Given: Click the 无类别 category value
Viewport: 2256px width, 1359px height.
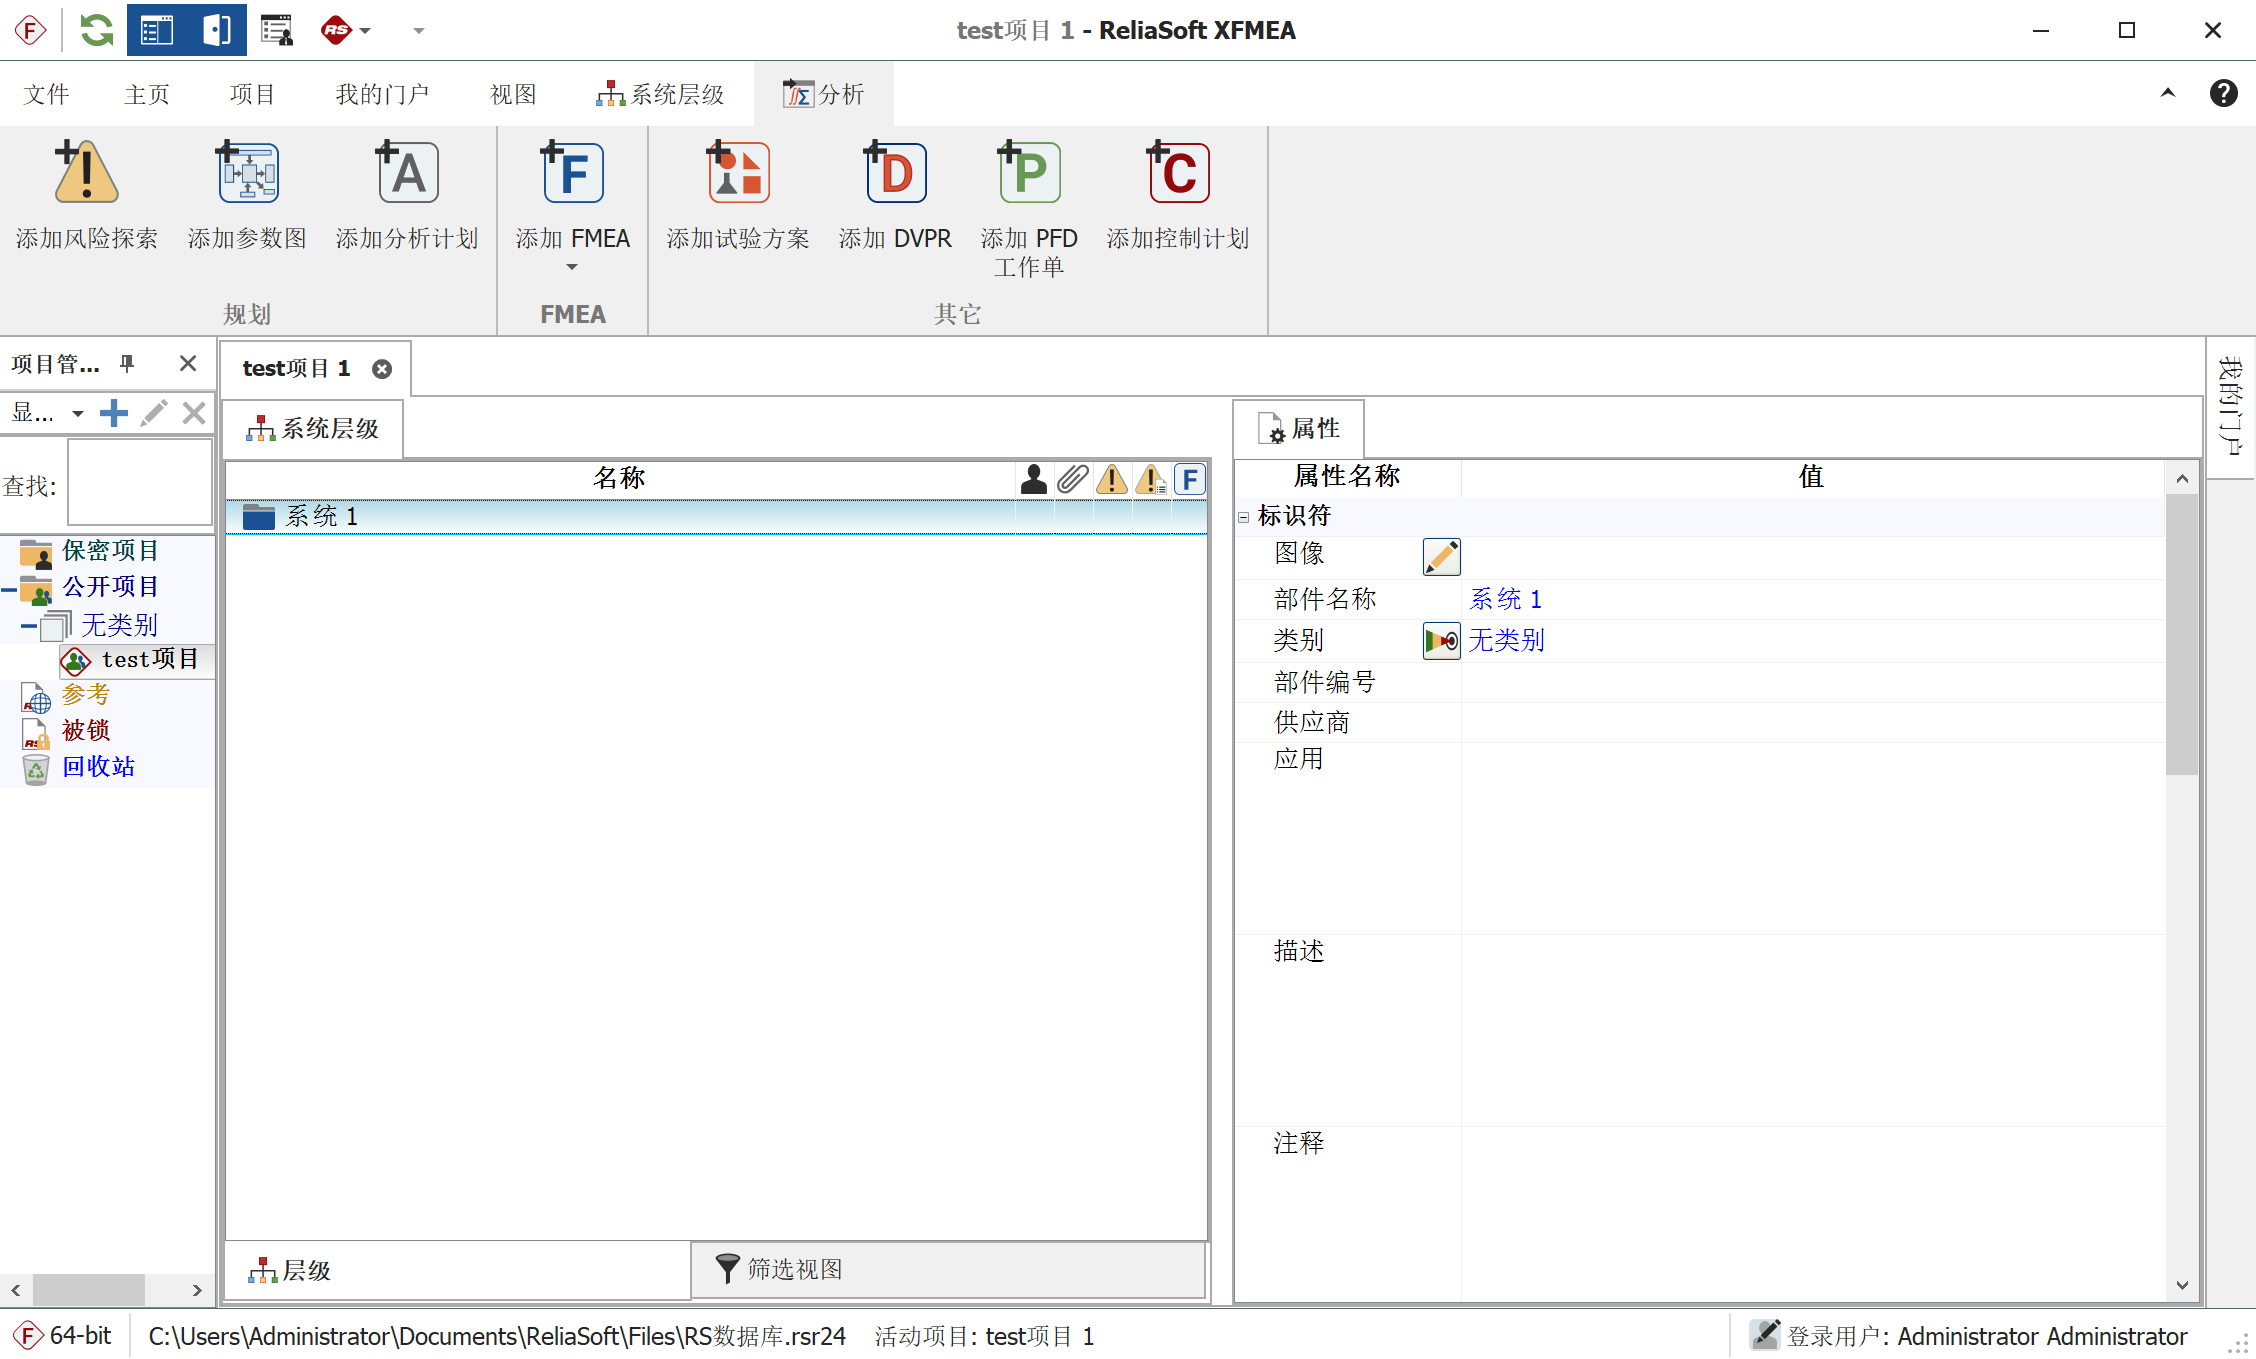Looking at the screenshot, I should pyautogui.click(x=1506, y=640).
